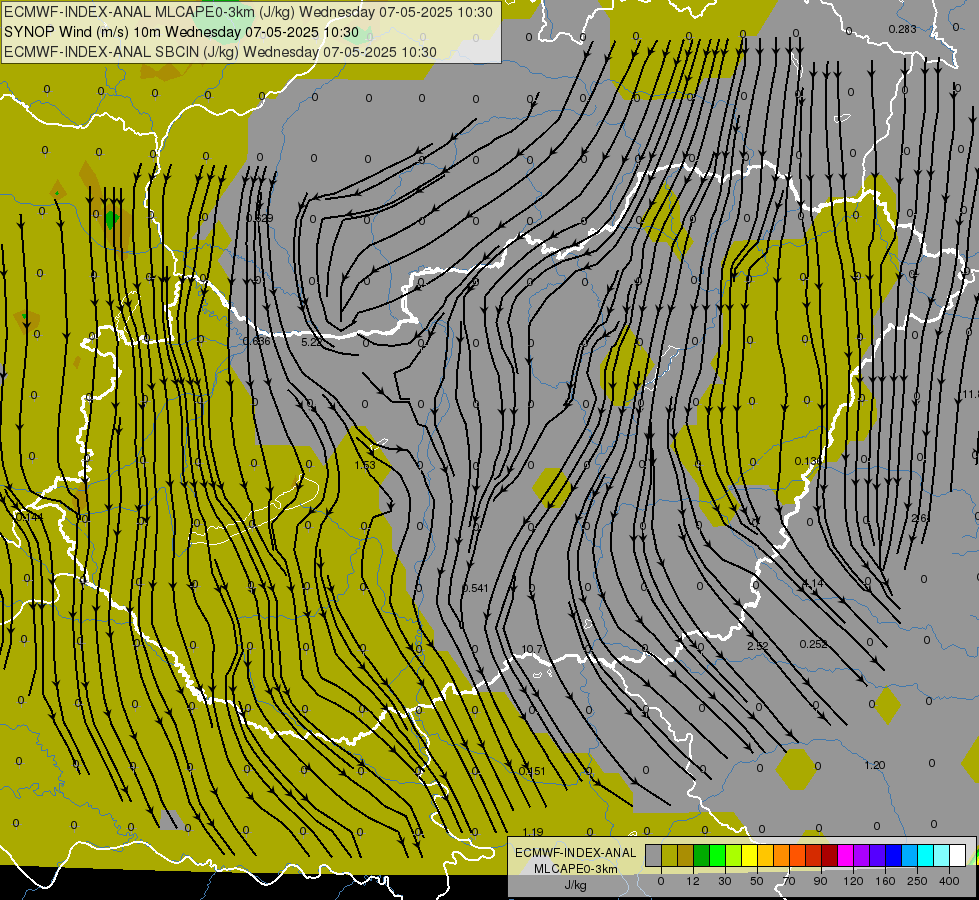Screen dimensions: 979x900
Task: Select the bright cyan legend swatch
Action: [925, 855]
